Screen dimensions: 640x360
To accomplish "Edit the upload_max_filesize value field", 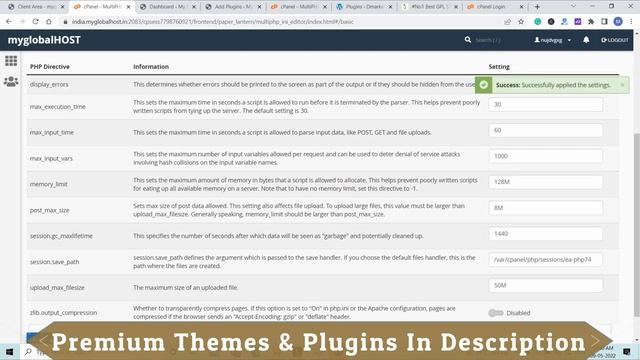I will [546, 285].
